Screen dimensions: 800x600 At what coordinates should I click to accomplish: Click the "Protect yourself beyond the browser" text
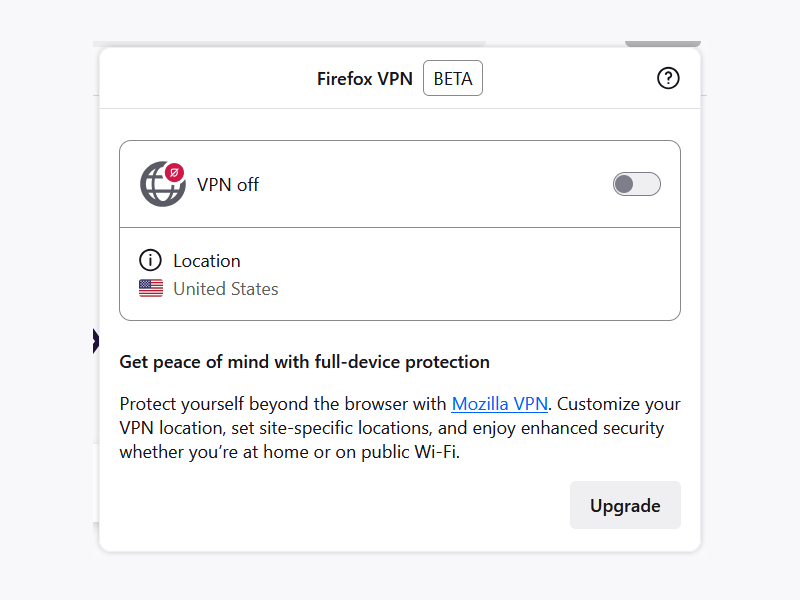tap(283, 404)
